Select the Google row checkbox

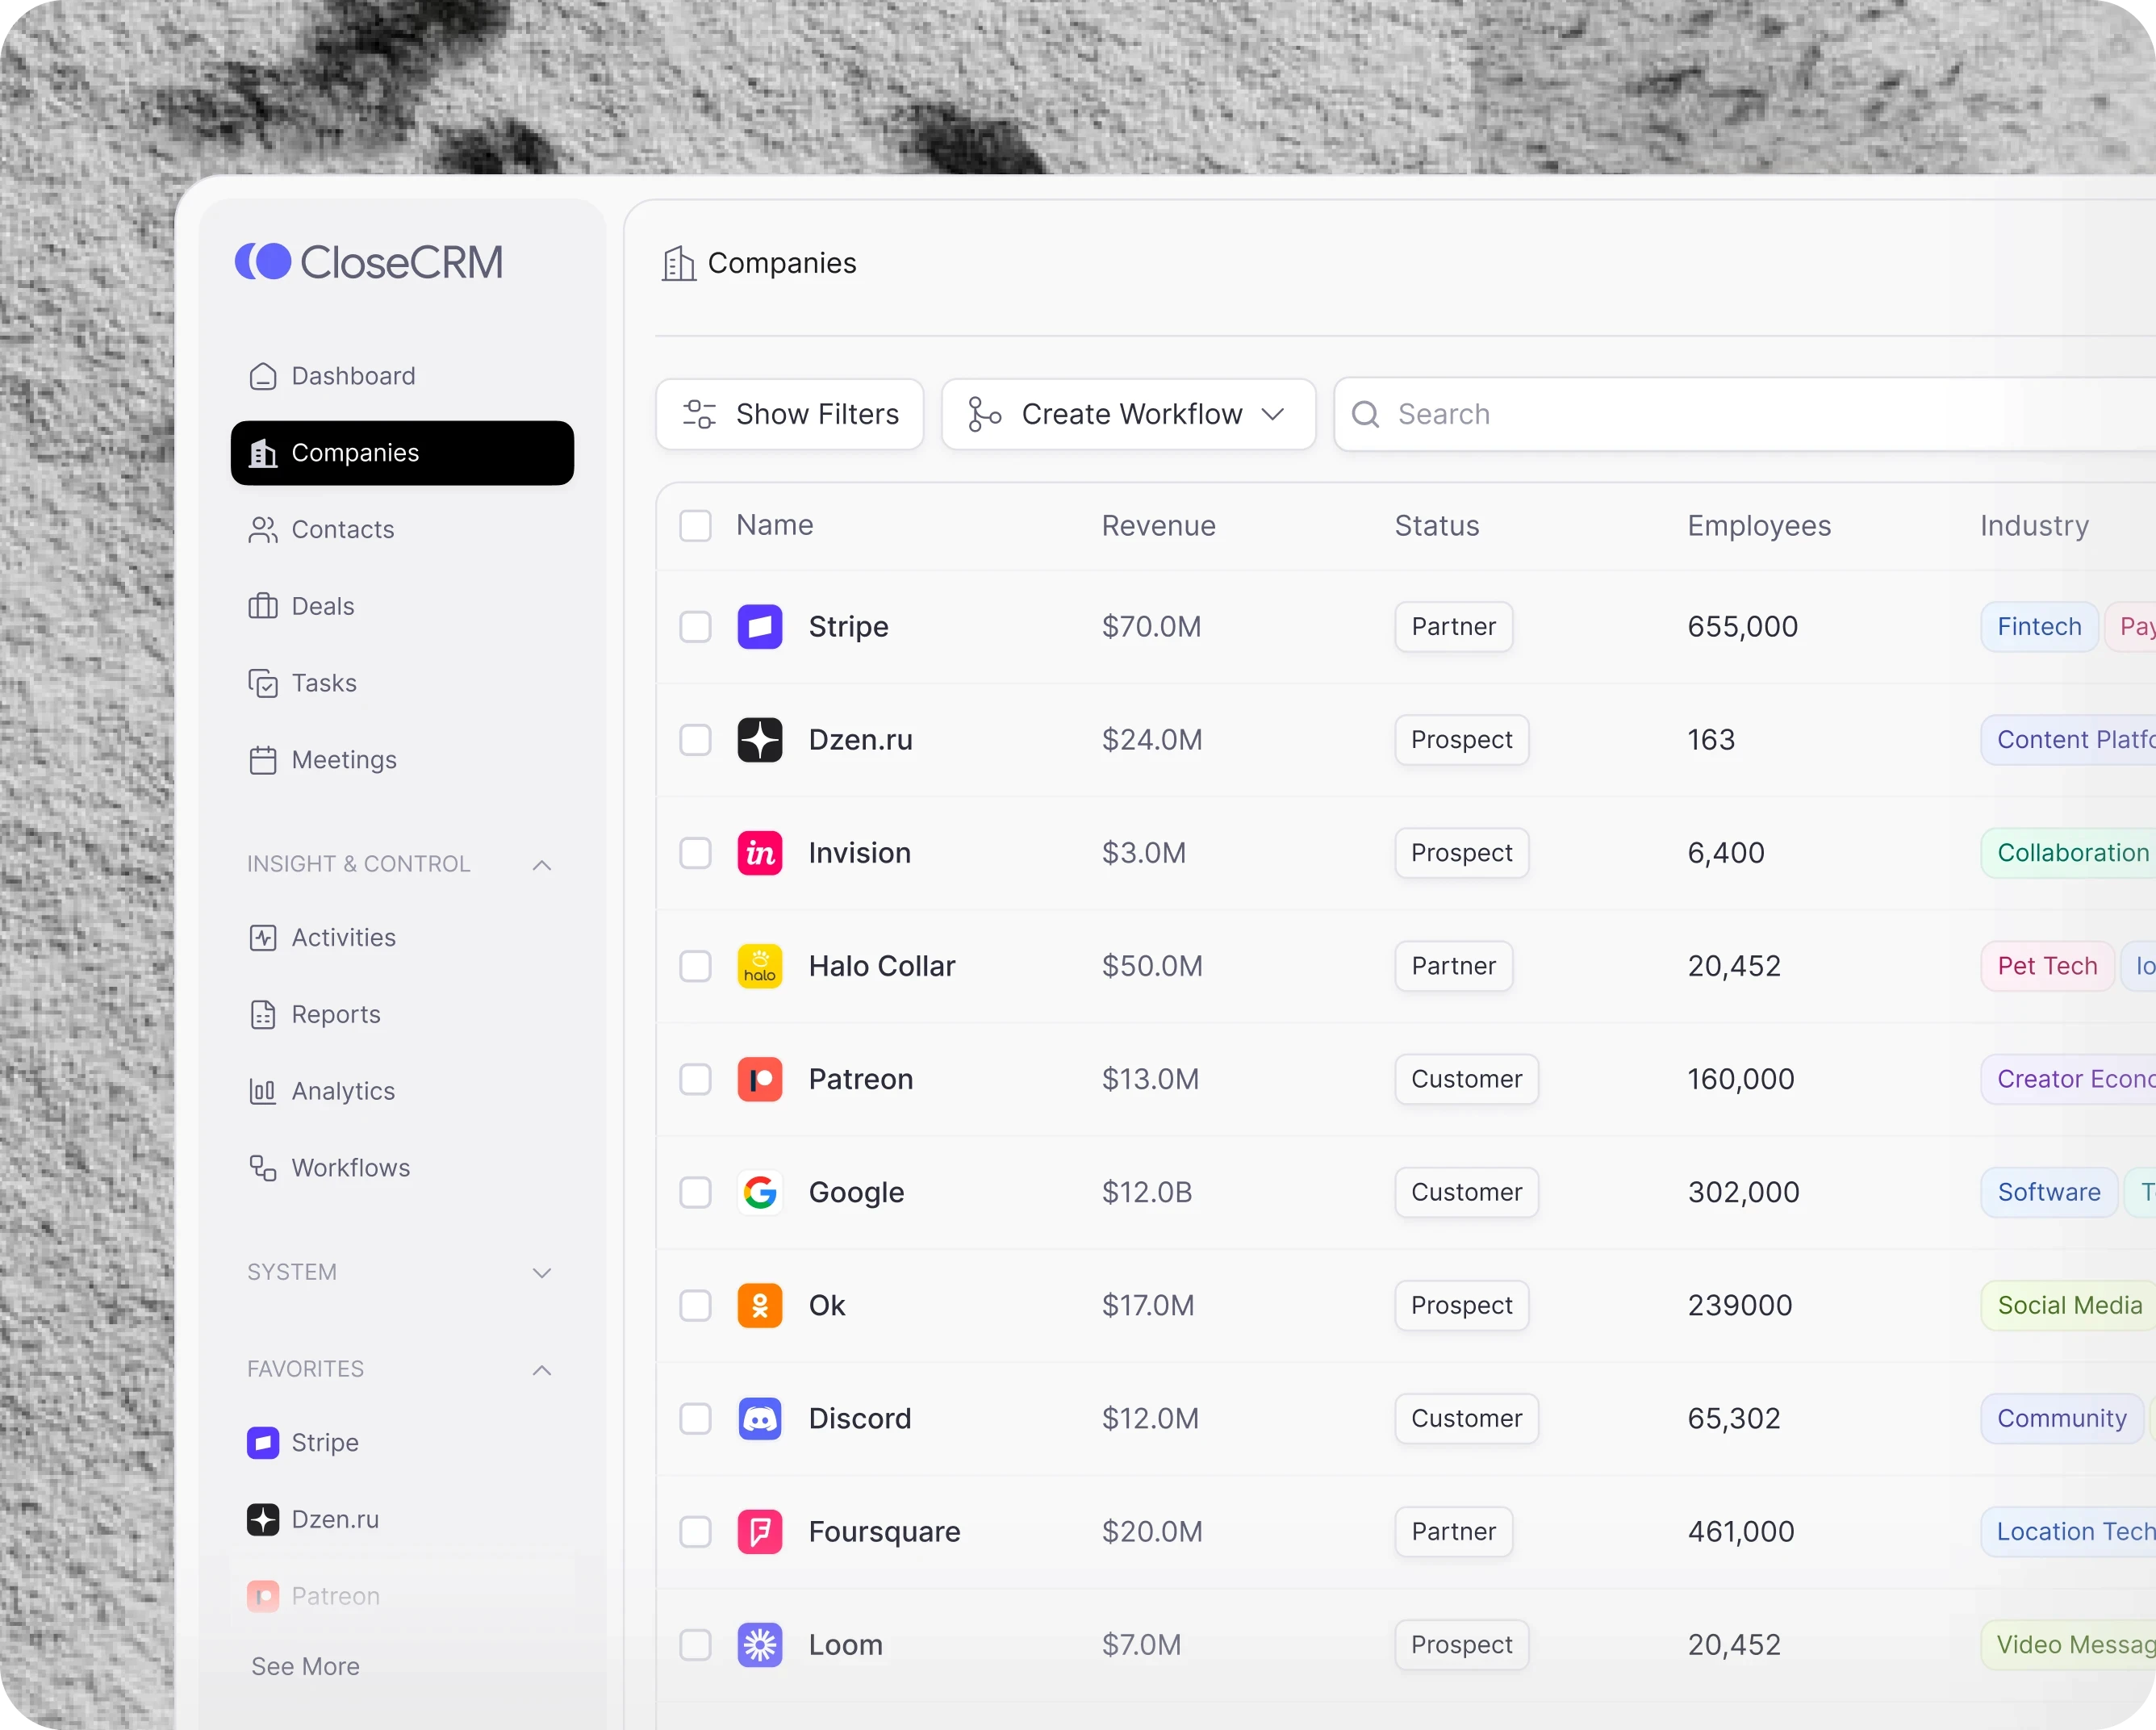click(x=695, y=1192)
